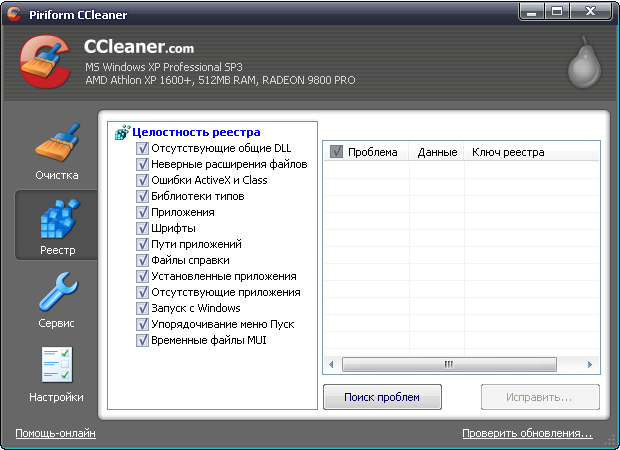Switch to the Очистка label tab
620x450 pixels.
pyautogui.click(x=57, y=175)
